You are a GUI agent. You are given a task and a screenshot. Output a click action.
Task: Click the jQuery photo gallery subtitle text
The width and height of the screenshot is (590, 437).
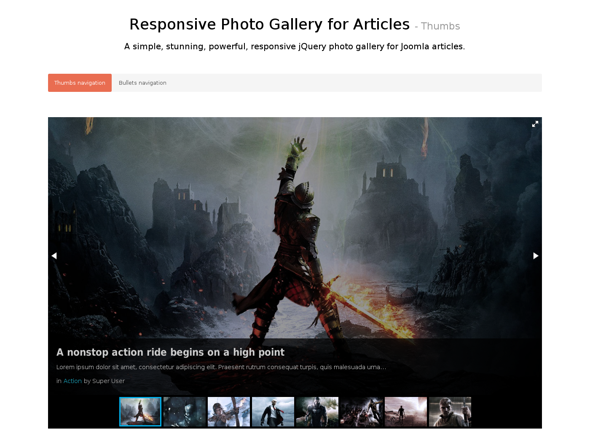point(294,47)
